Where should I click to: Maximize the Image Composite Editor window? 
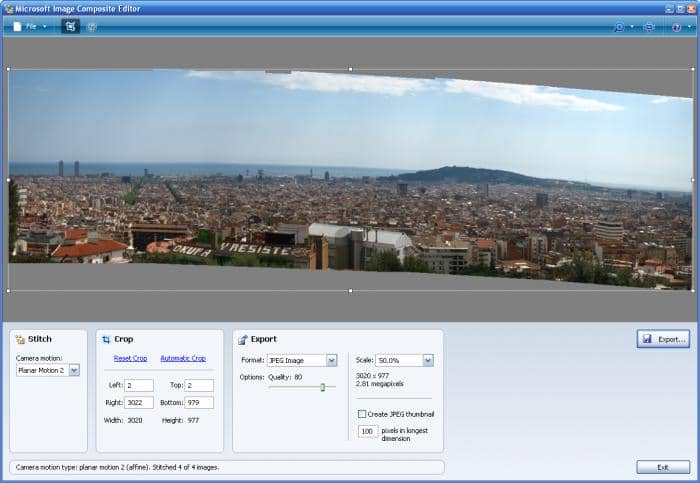[x=680, y=8]
